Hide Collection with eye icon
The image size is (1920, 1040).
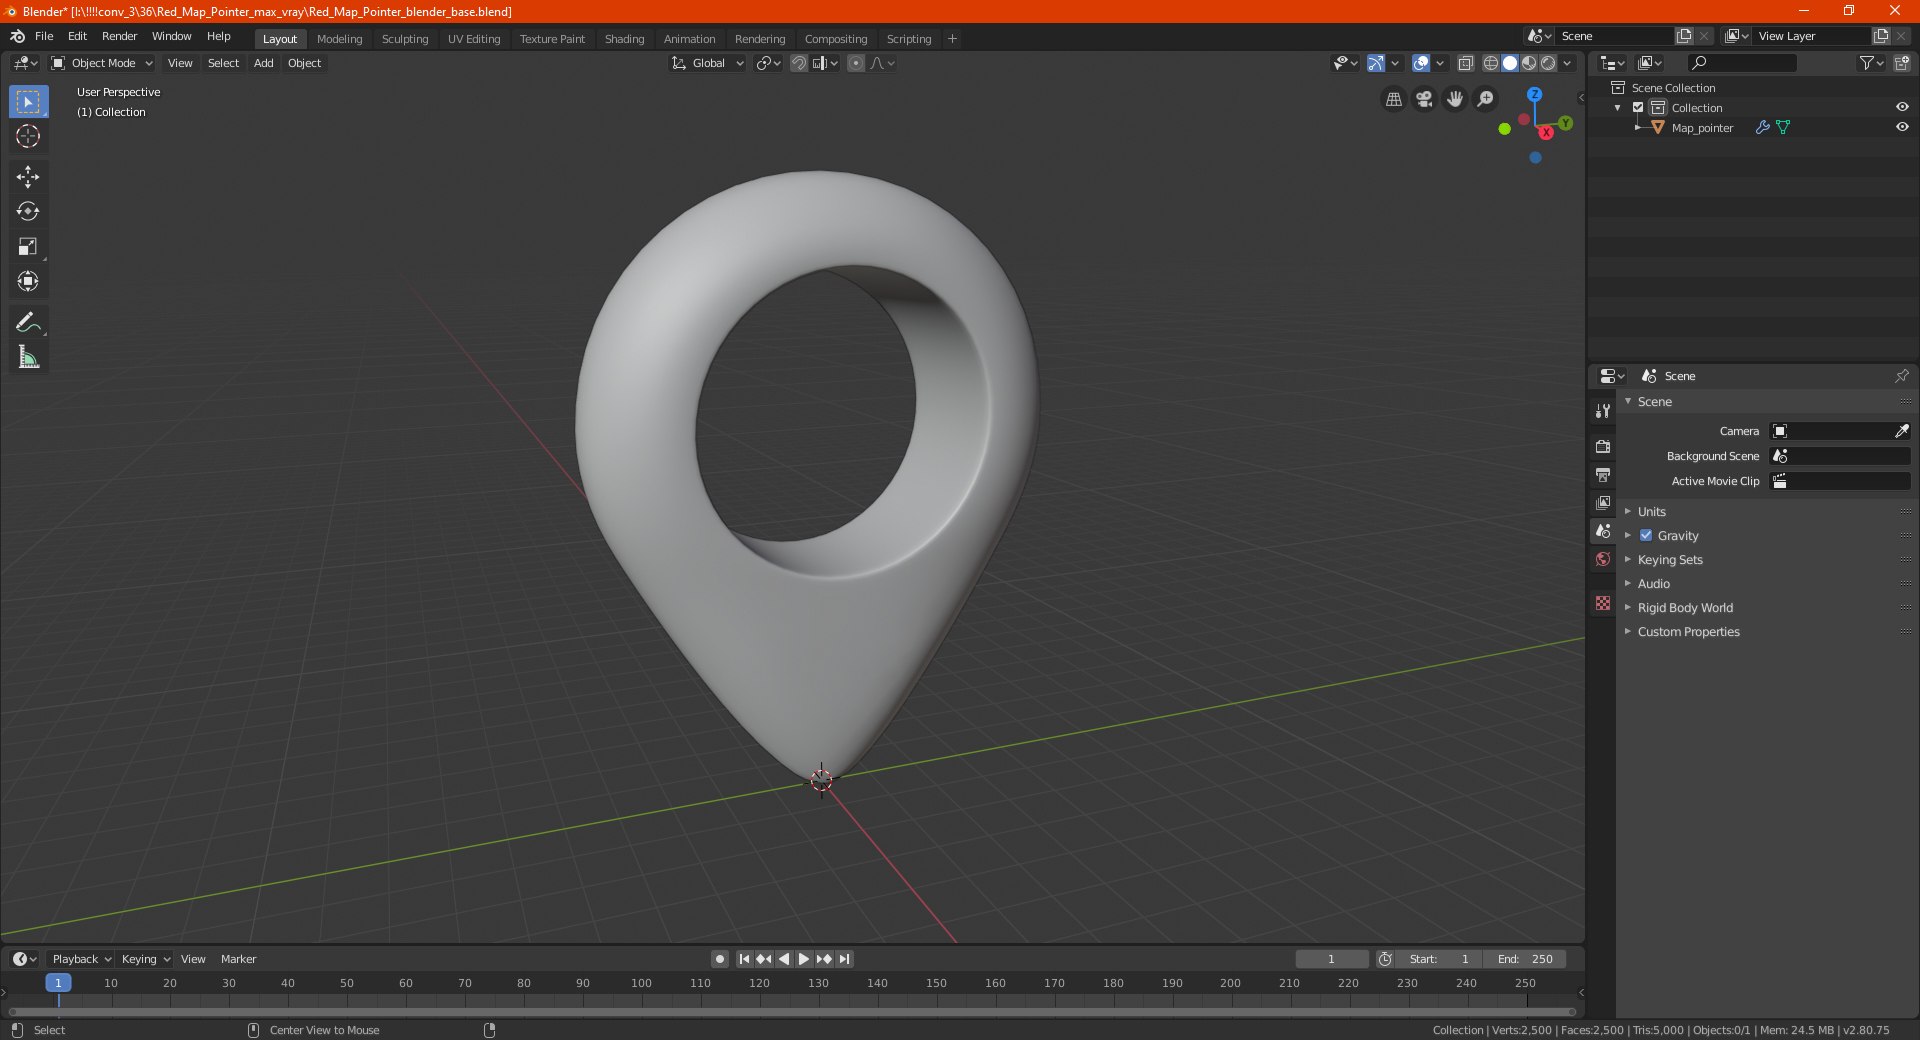click(1901, 108)
